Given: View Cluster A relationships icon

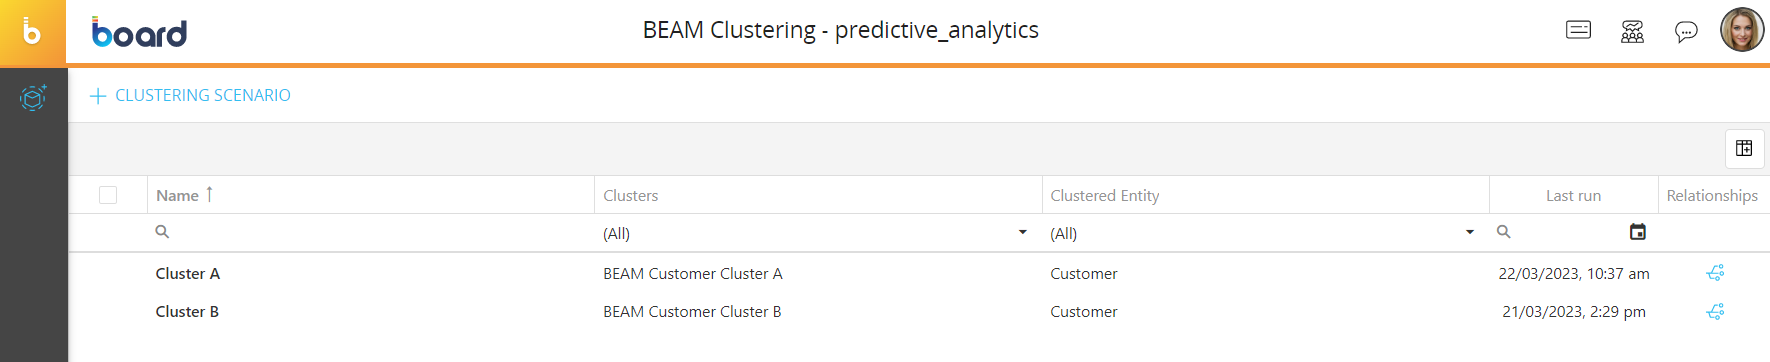Looking at the screenshot, I should click(x=1715, y=273).
